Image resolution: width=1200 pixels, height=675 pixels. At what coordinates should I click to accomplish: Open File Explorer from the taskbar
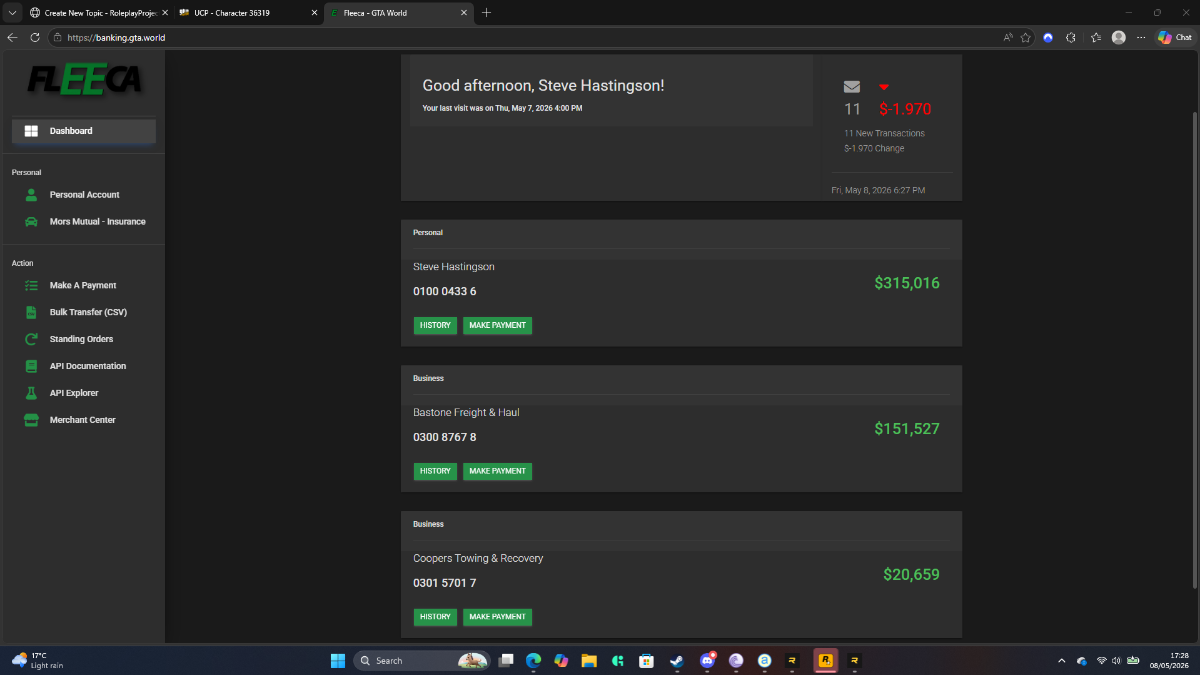pyautogui.click(x=590, y=661)
